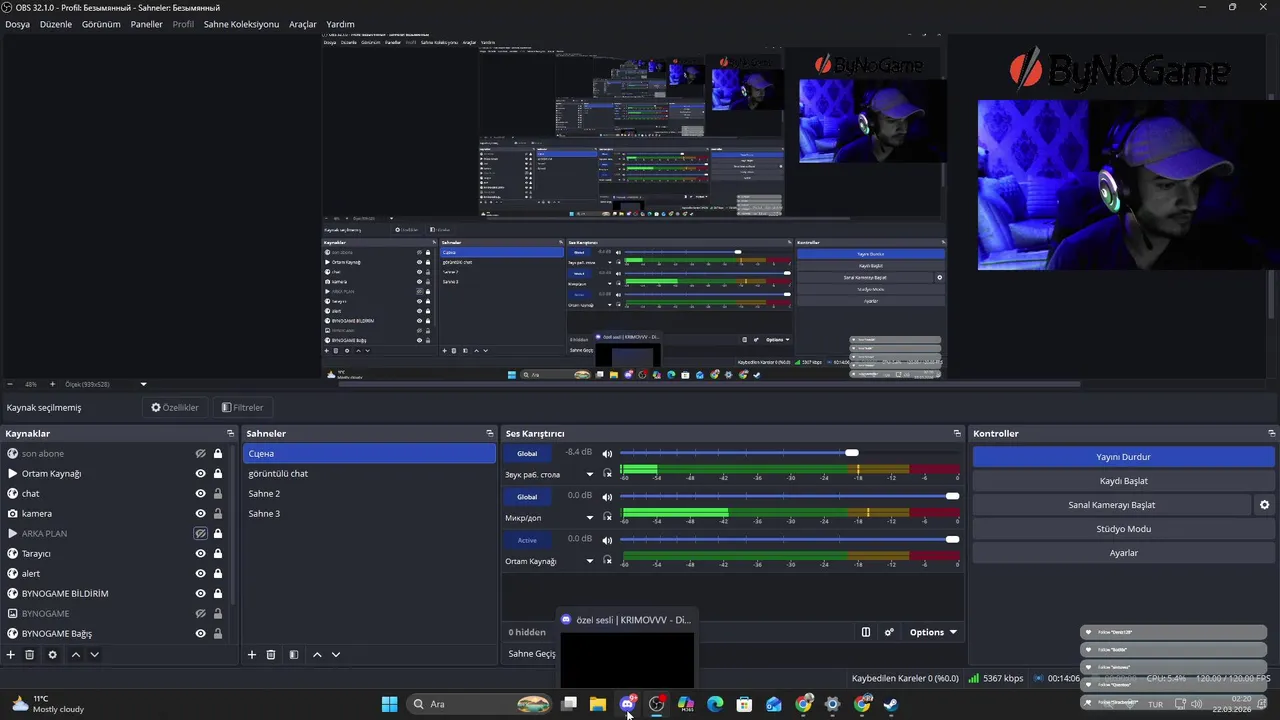Screen dimensions: 1280x720
Task: Undock the Sahneler panel
Action: click(x=490, y=434)
